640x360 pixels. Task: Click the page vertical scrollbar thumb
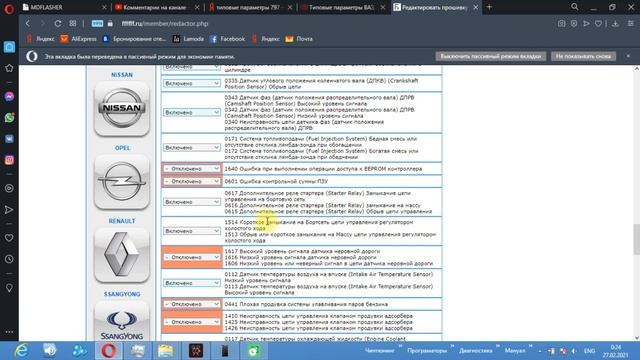[x=636, y=239]
